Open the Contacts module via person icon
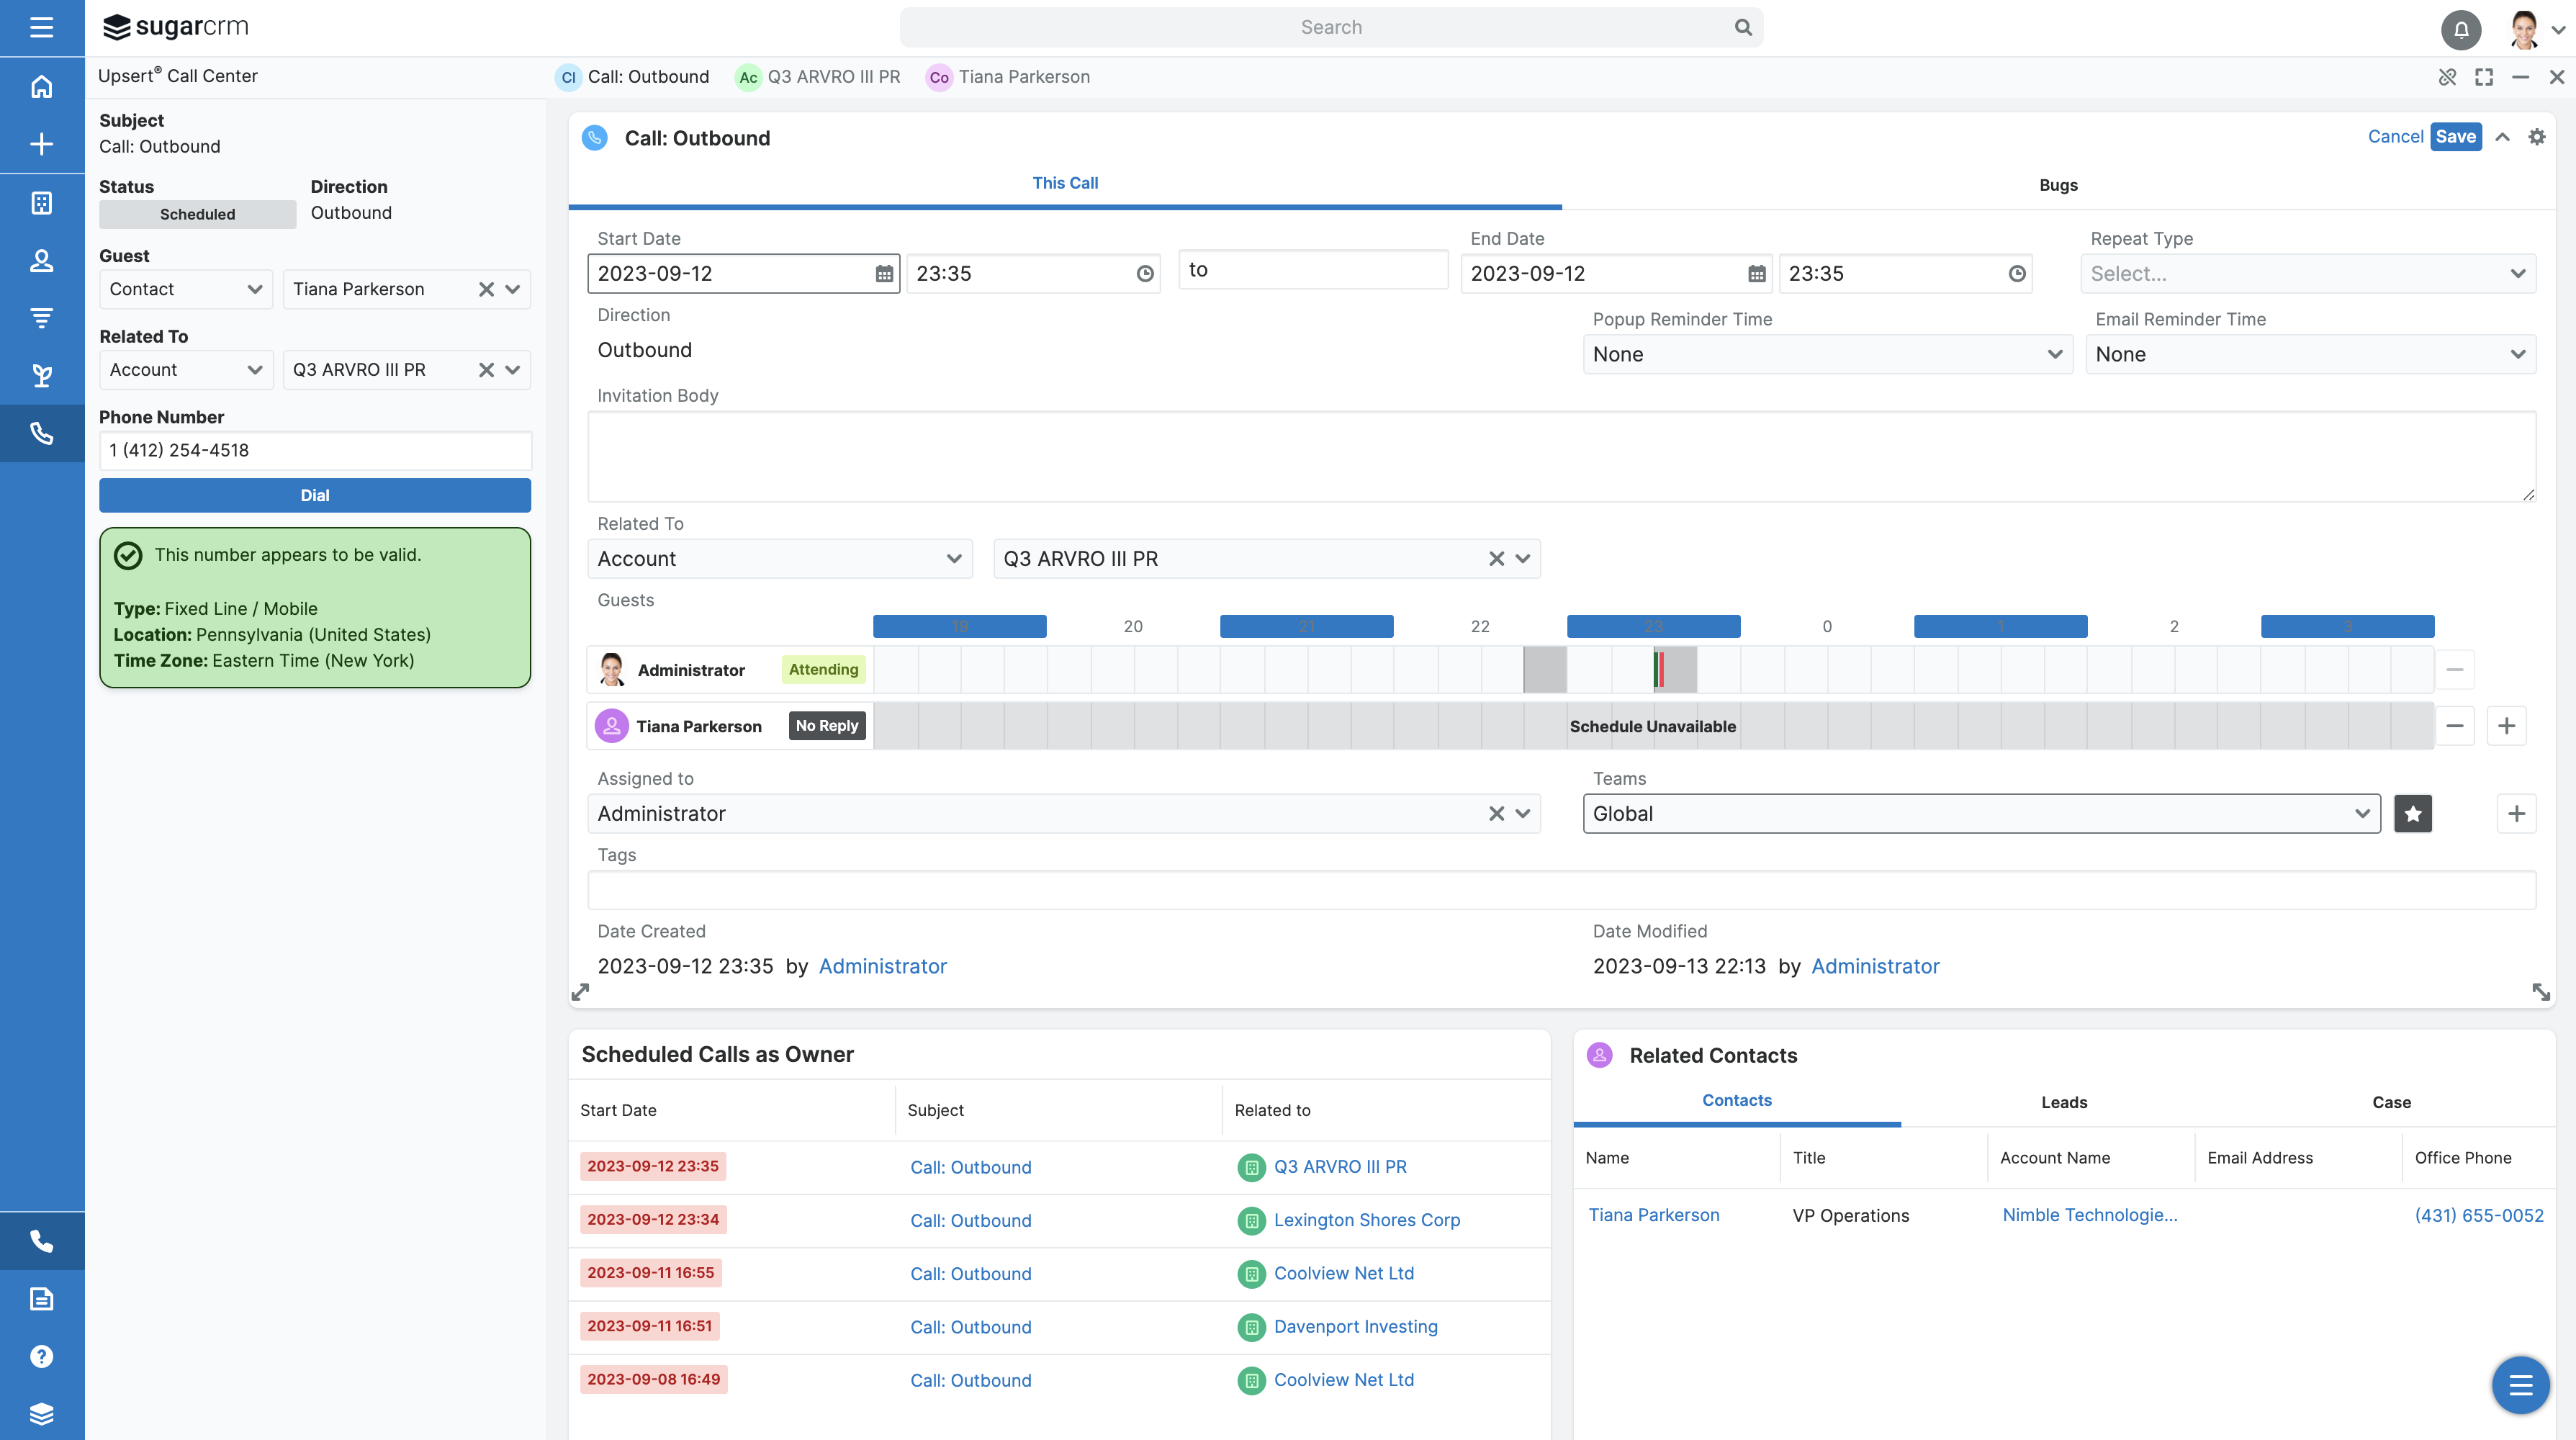2576x1440 pixels. [42, 260]
